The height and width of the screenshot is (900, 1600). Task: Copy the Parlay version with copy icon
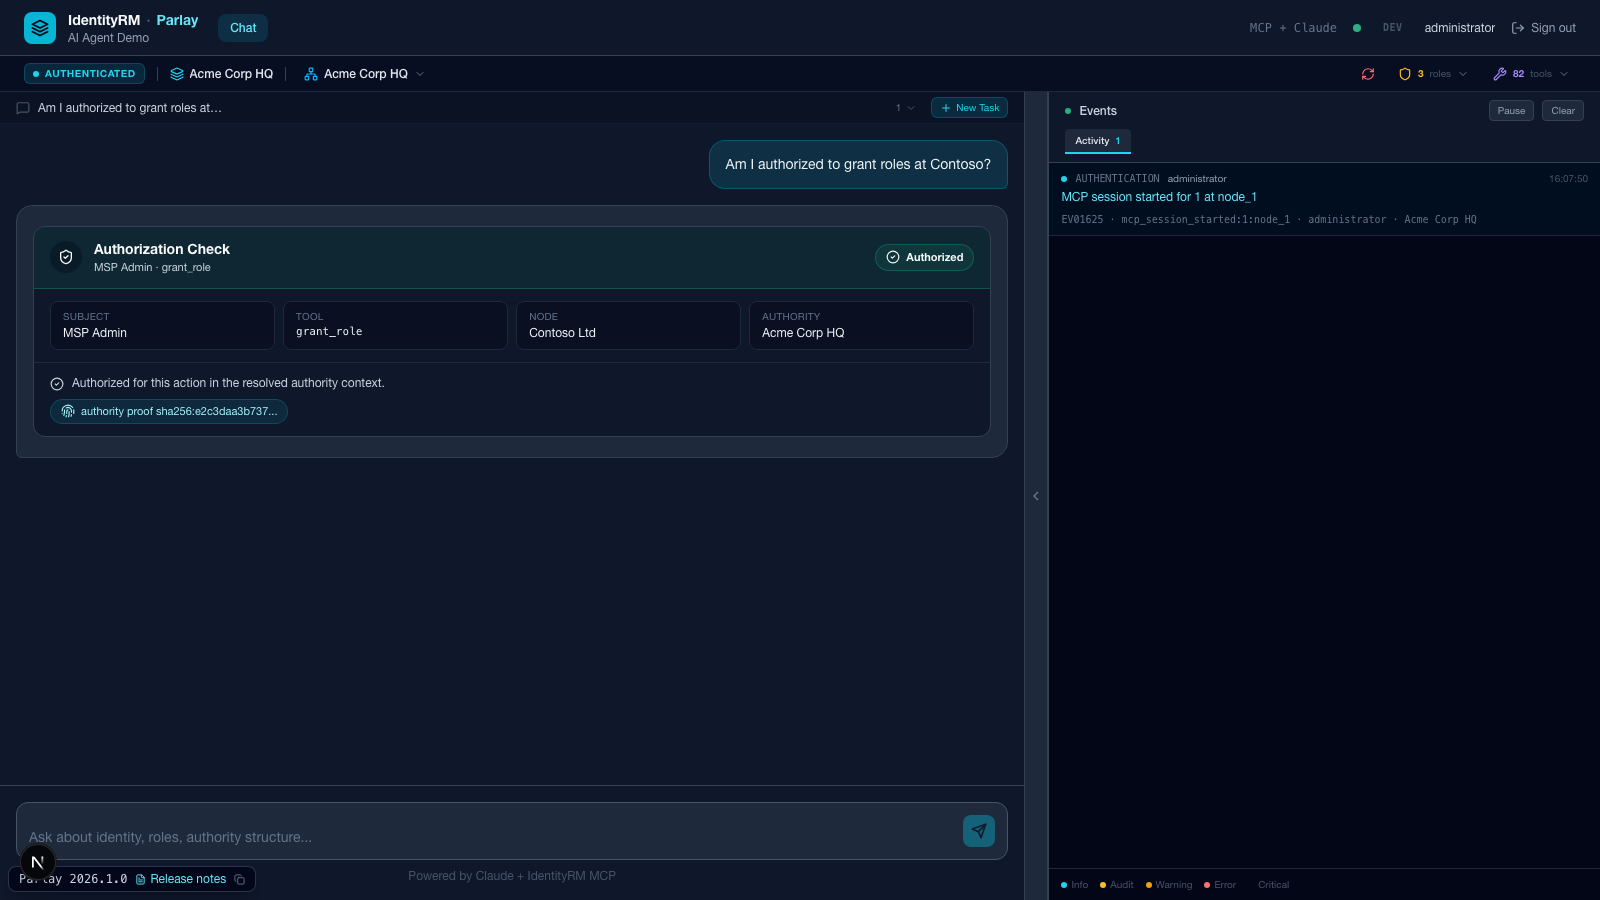tap(240, 880)
